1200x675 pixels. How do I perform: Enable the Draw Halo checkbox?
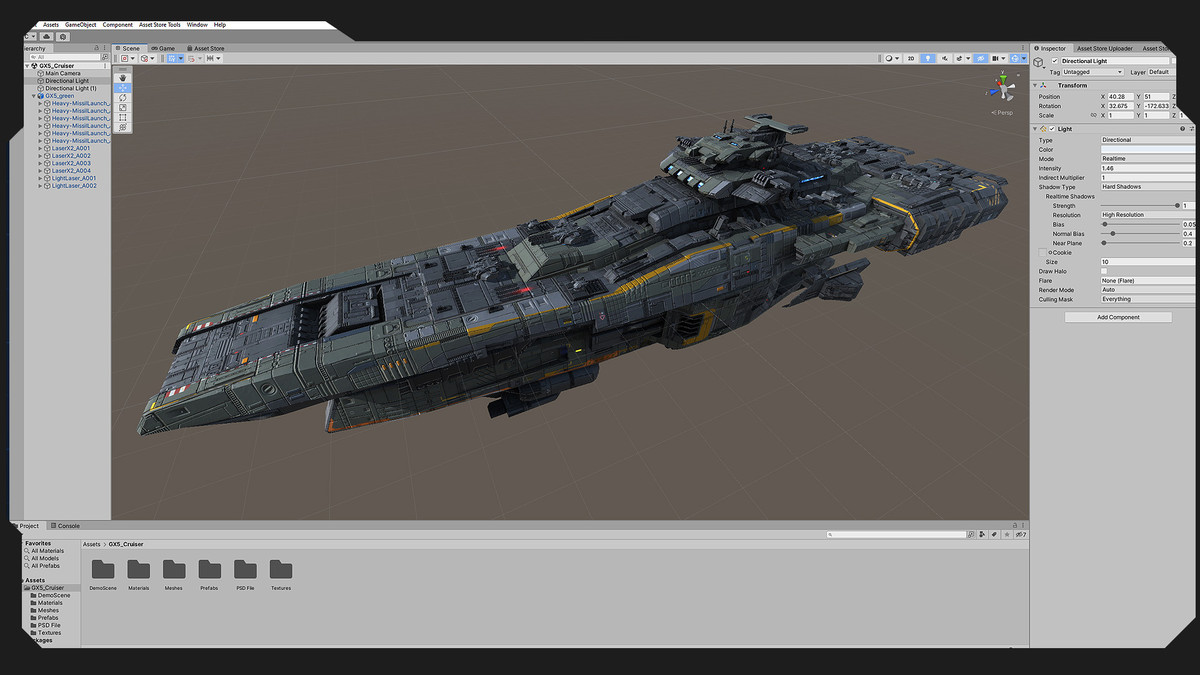point(1104,271)
